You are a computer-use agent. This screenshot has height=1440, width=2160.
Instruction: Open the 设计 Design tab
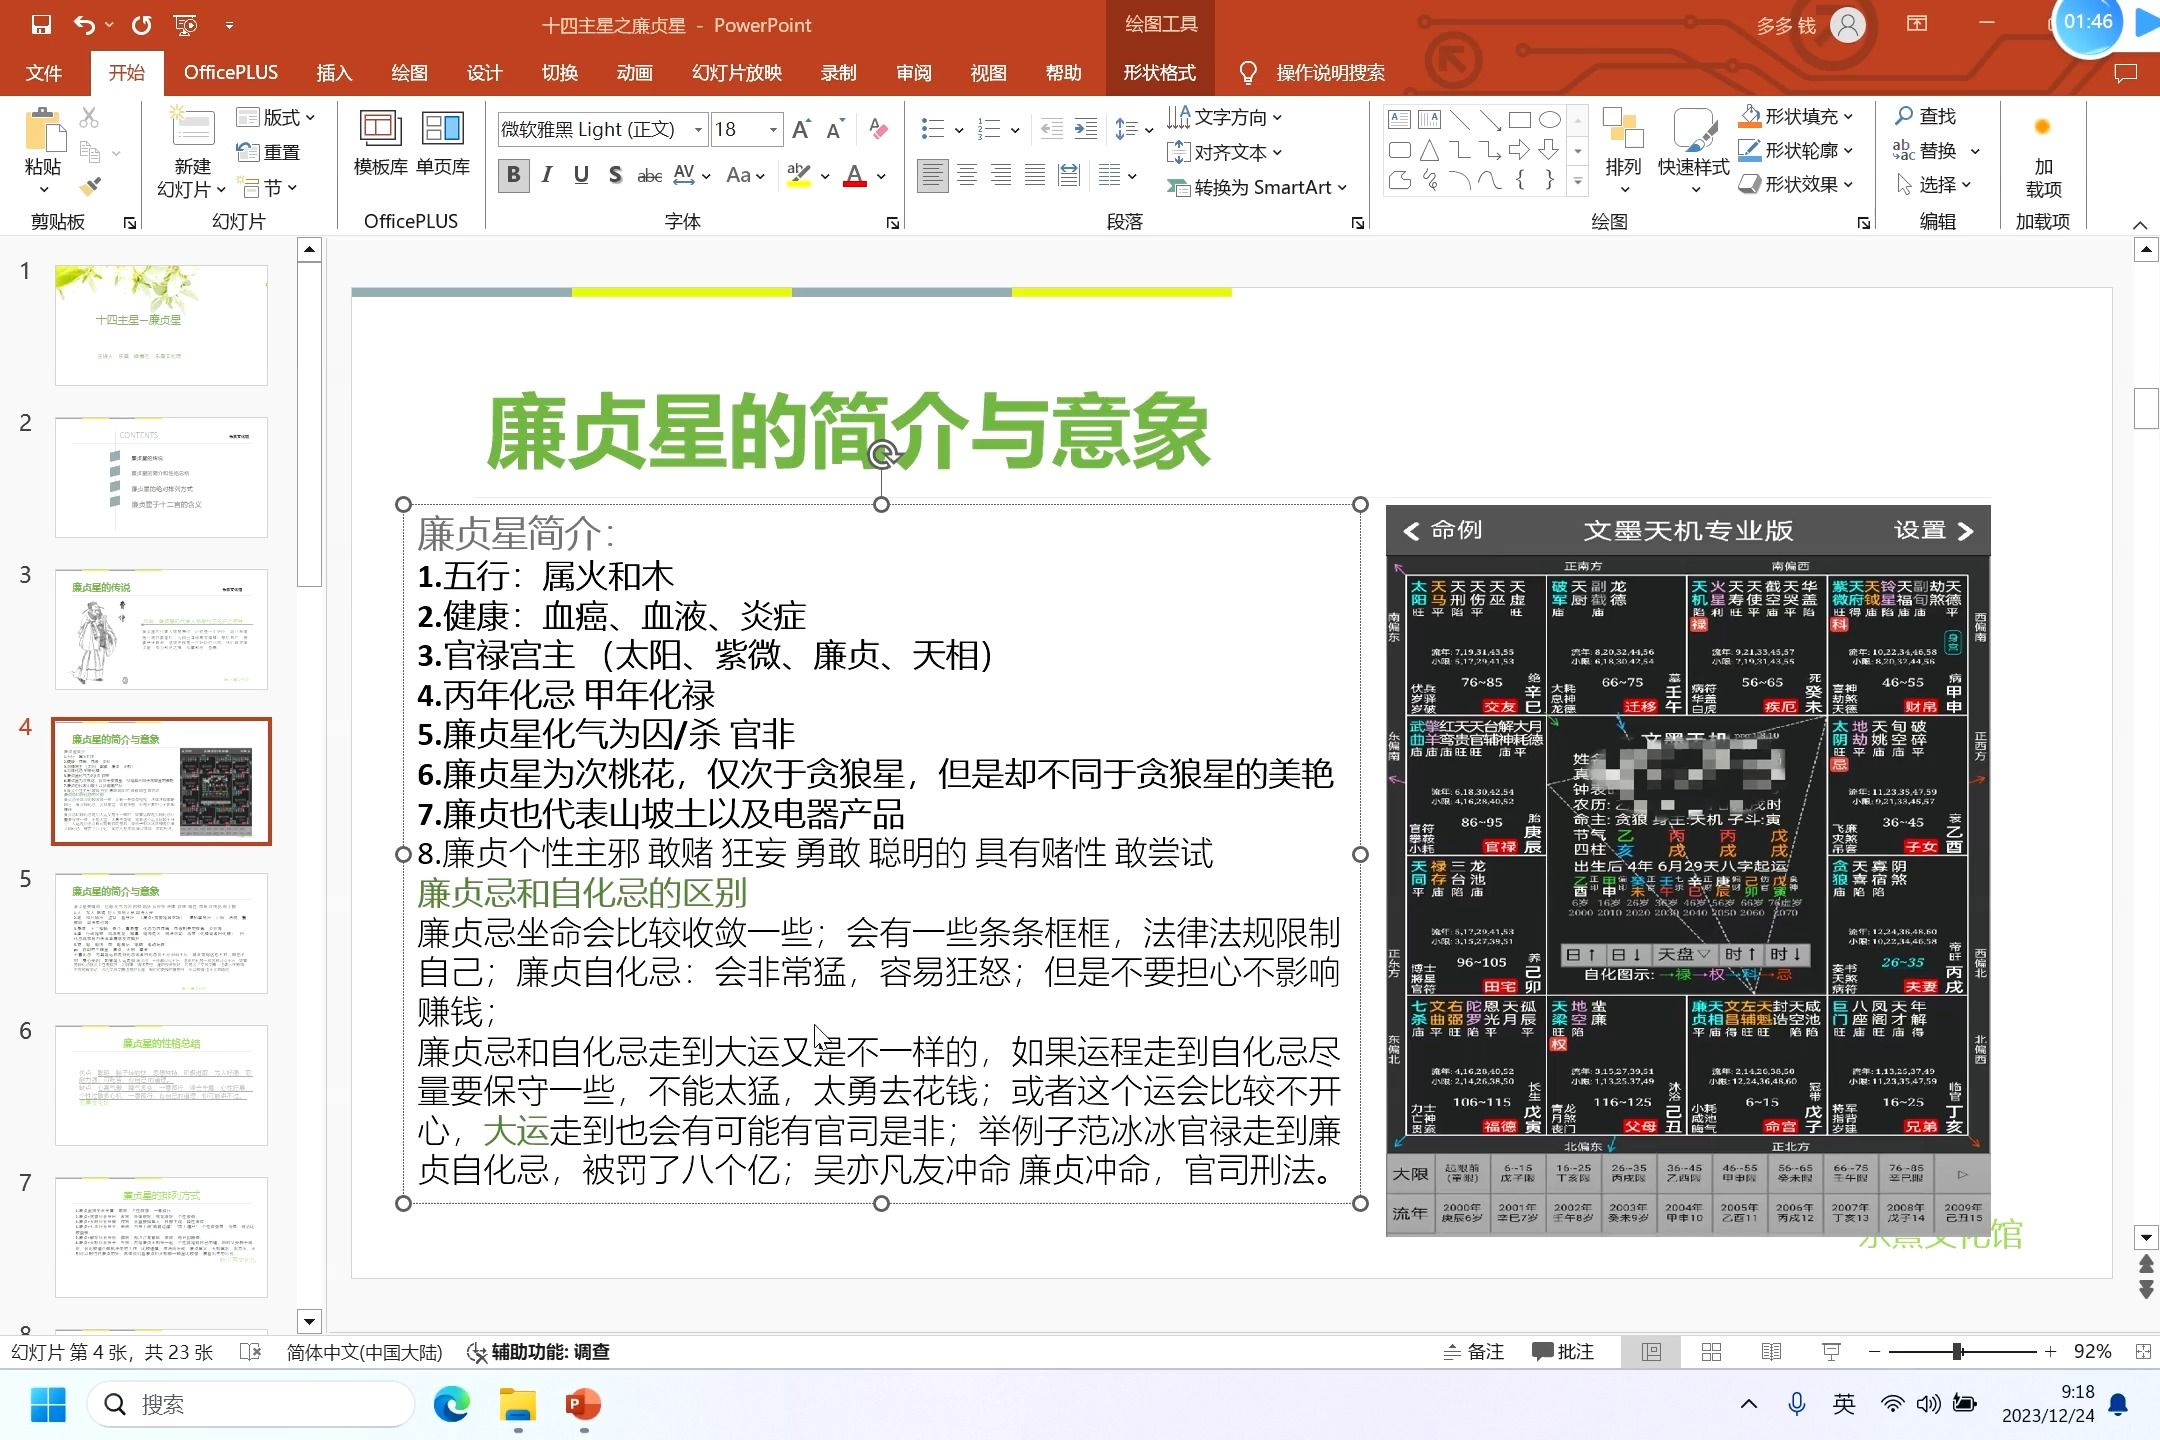(484, 73)
